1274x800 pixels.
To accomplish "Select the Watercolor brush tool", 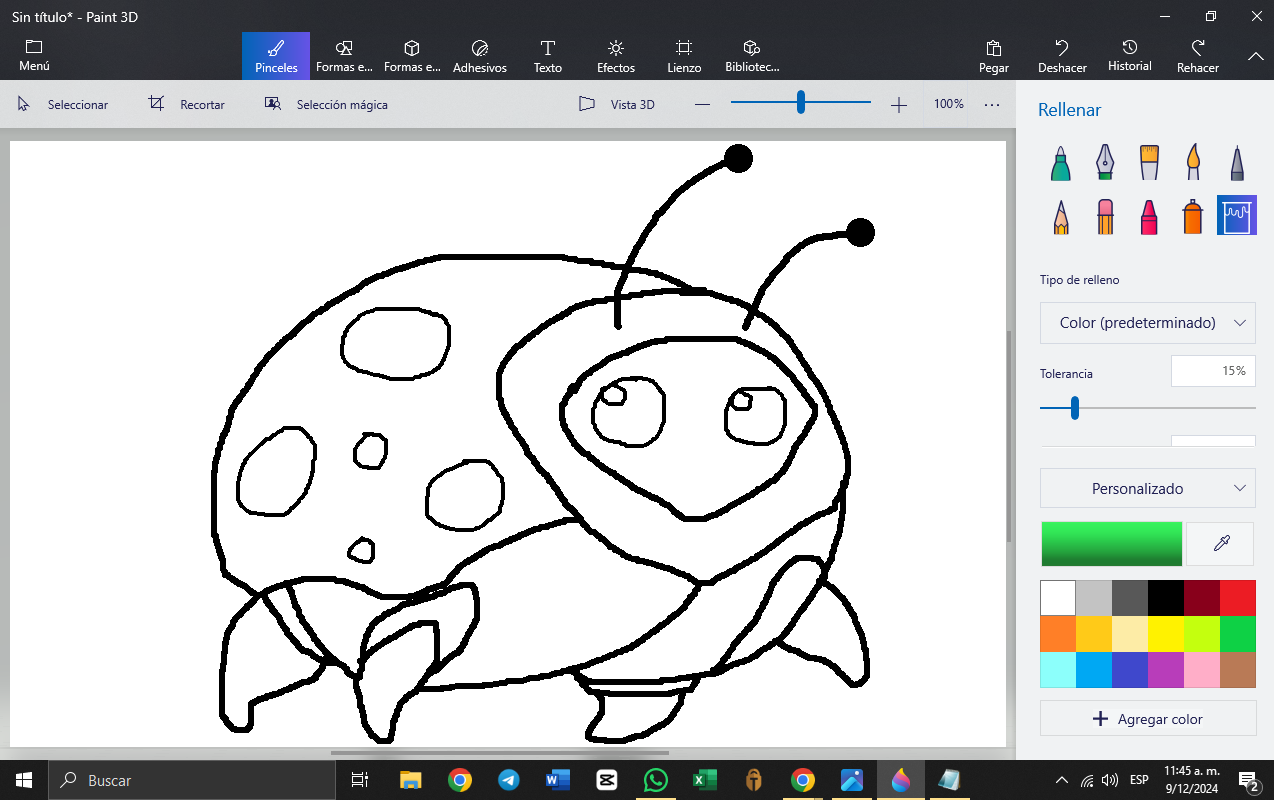I will [x=1193, y=163].
